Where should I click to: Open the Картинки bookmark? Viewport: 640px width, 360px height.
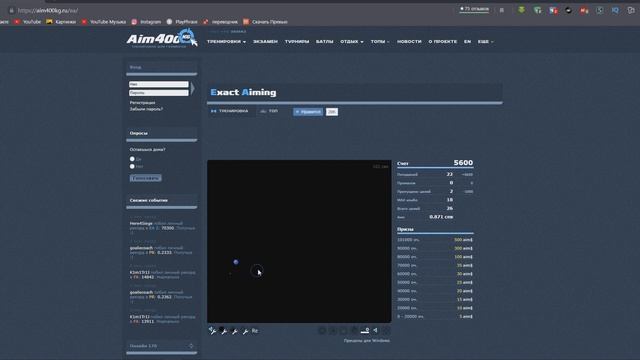61,22
